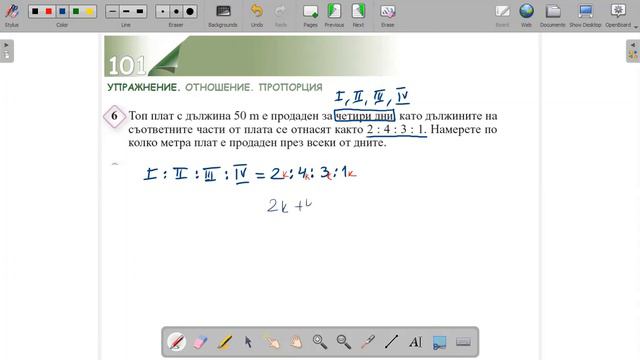Select the yellow pen color
Image resolution: width=640 pixels, height=360 pixels.
[89, 11]
